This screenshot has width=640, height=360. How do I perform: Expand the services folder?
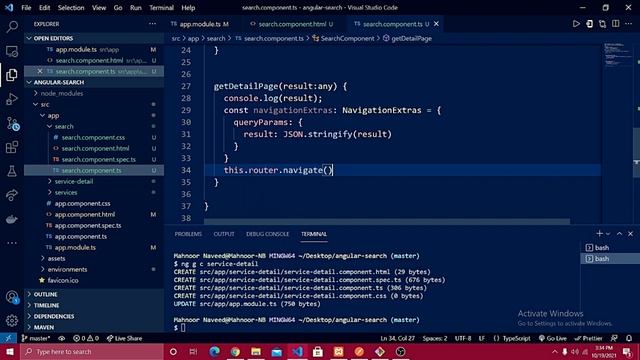(x=66, y=192)
